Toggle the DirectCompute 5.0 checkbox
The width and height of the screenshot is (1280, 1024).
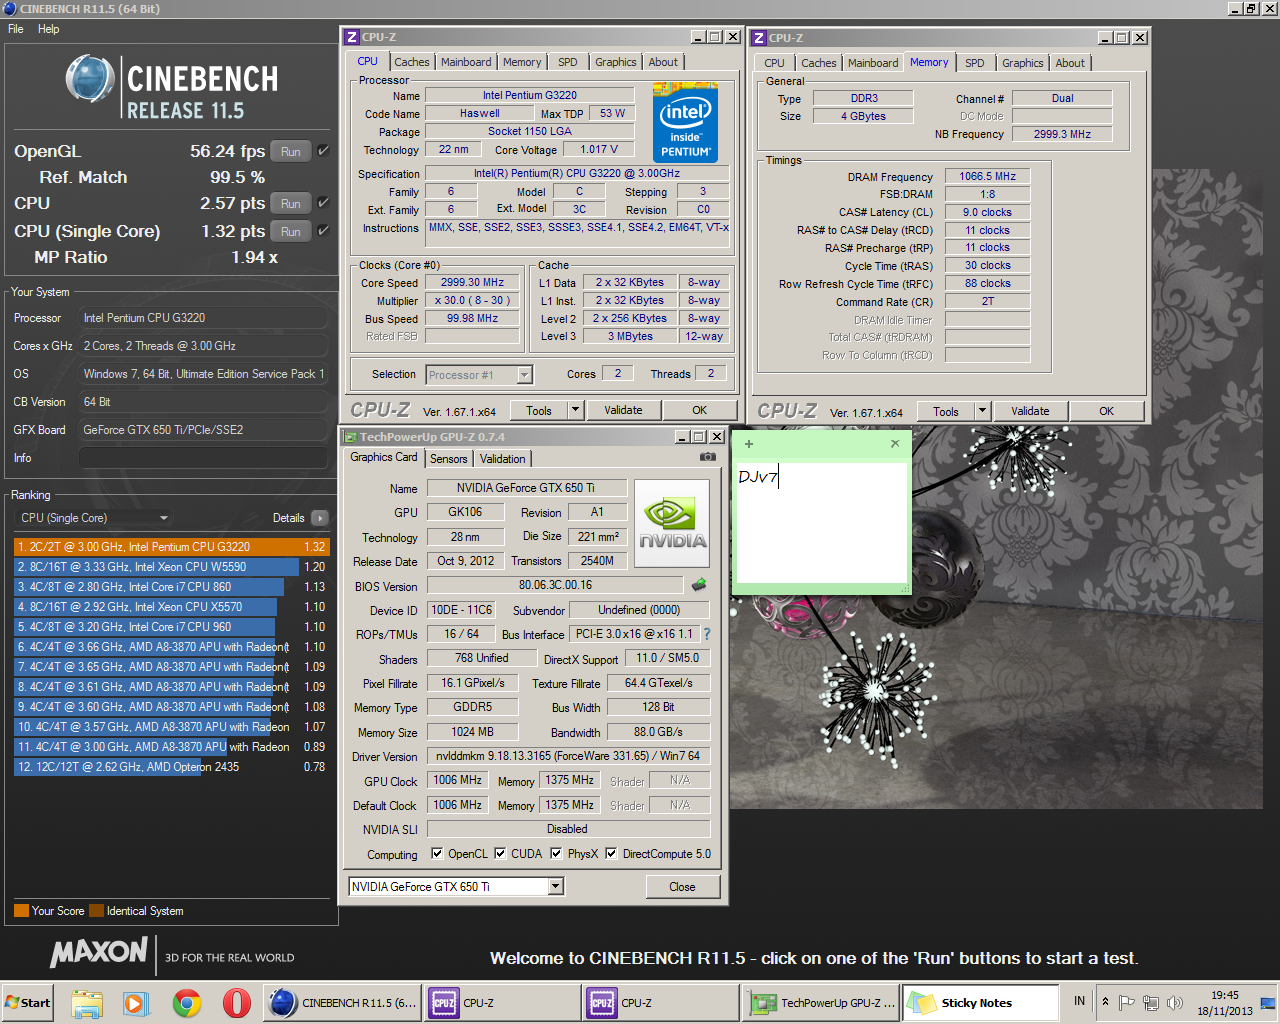(611, 854)
